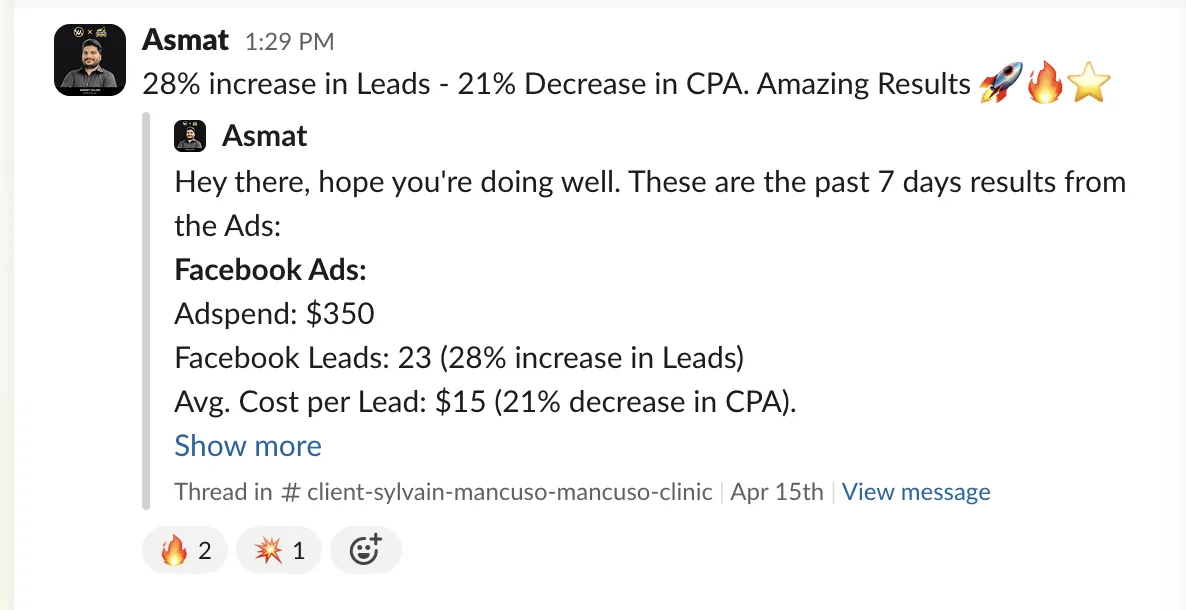Click the bold Facebook Ads heading
This screenshot has width=1186, height=610.
point(271,270)
